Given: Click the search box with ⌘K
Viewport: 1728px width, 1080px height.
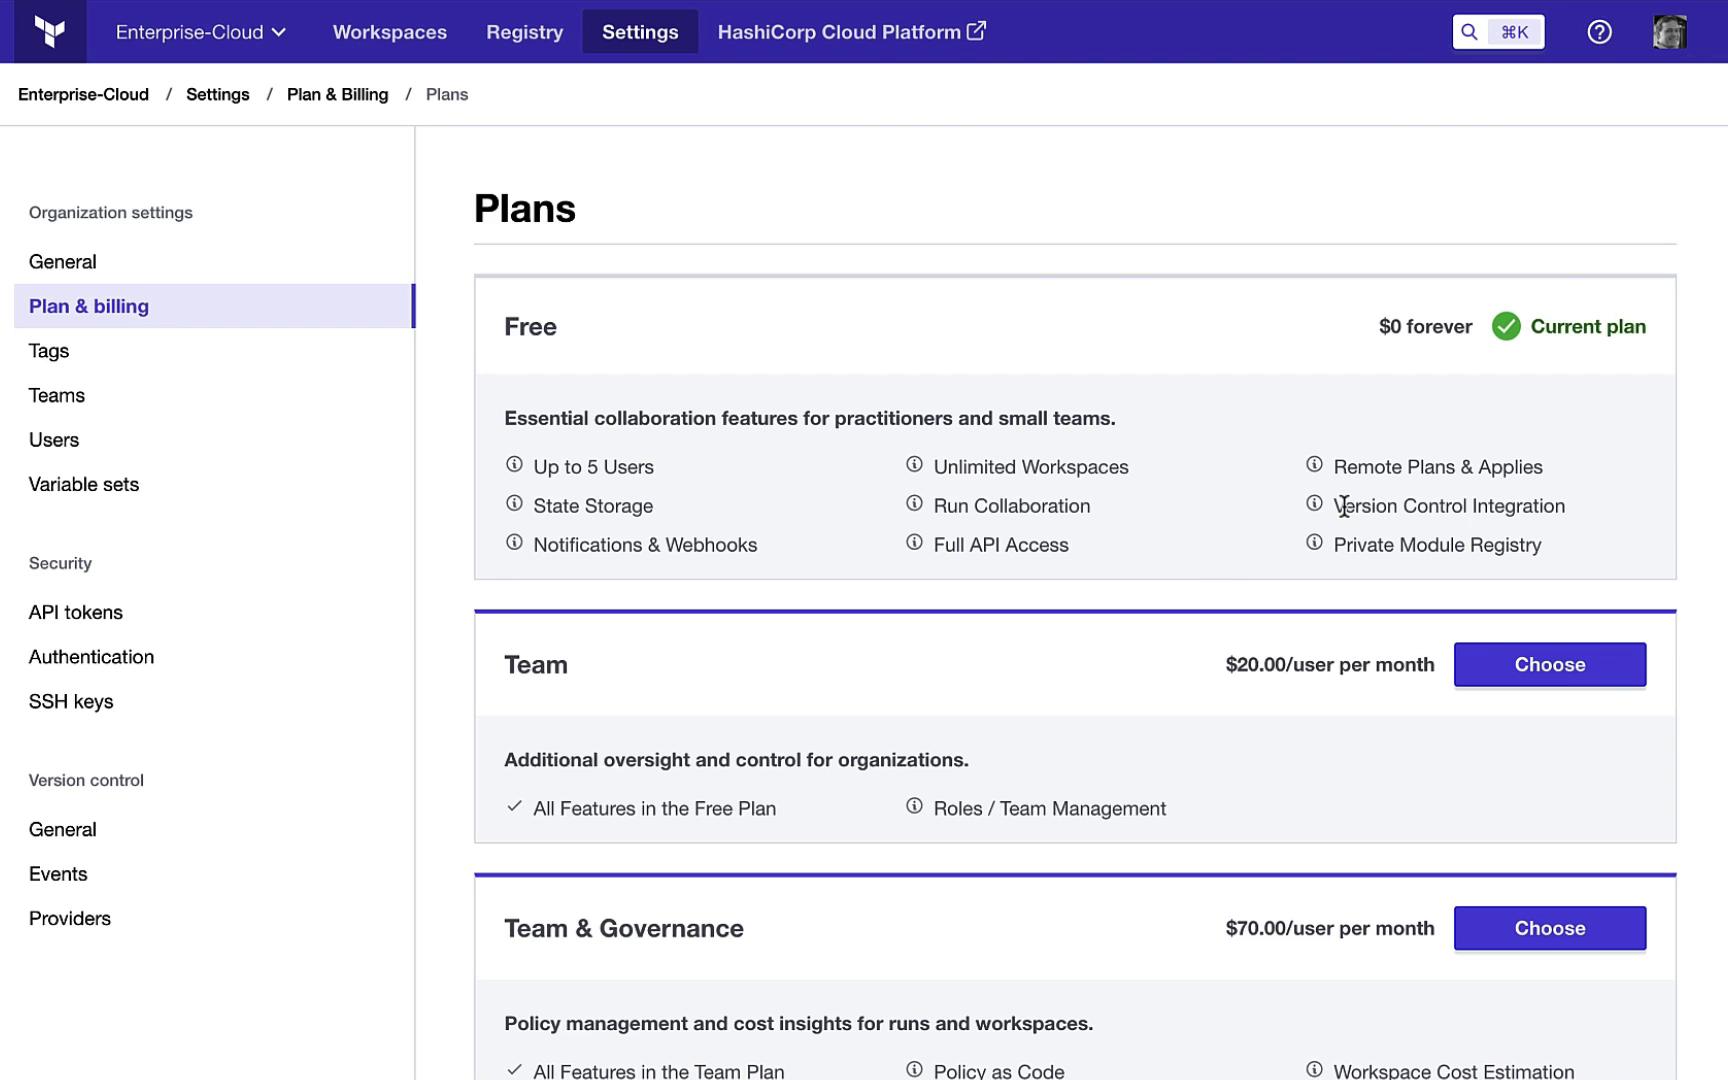Looking at the screenshot, I should pyautogui.click(x=1497, y=32).
